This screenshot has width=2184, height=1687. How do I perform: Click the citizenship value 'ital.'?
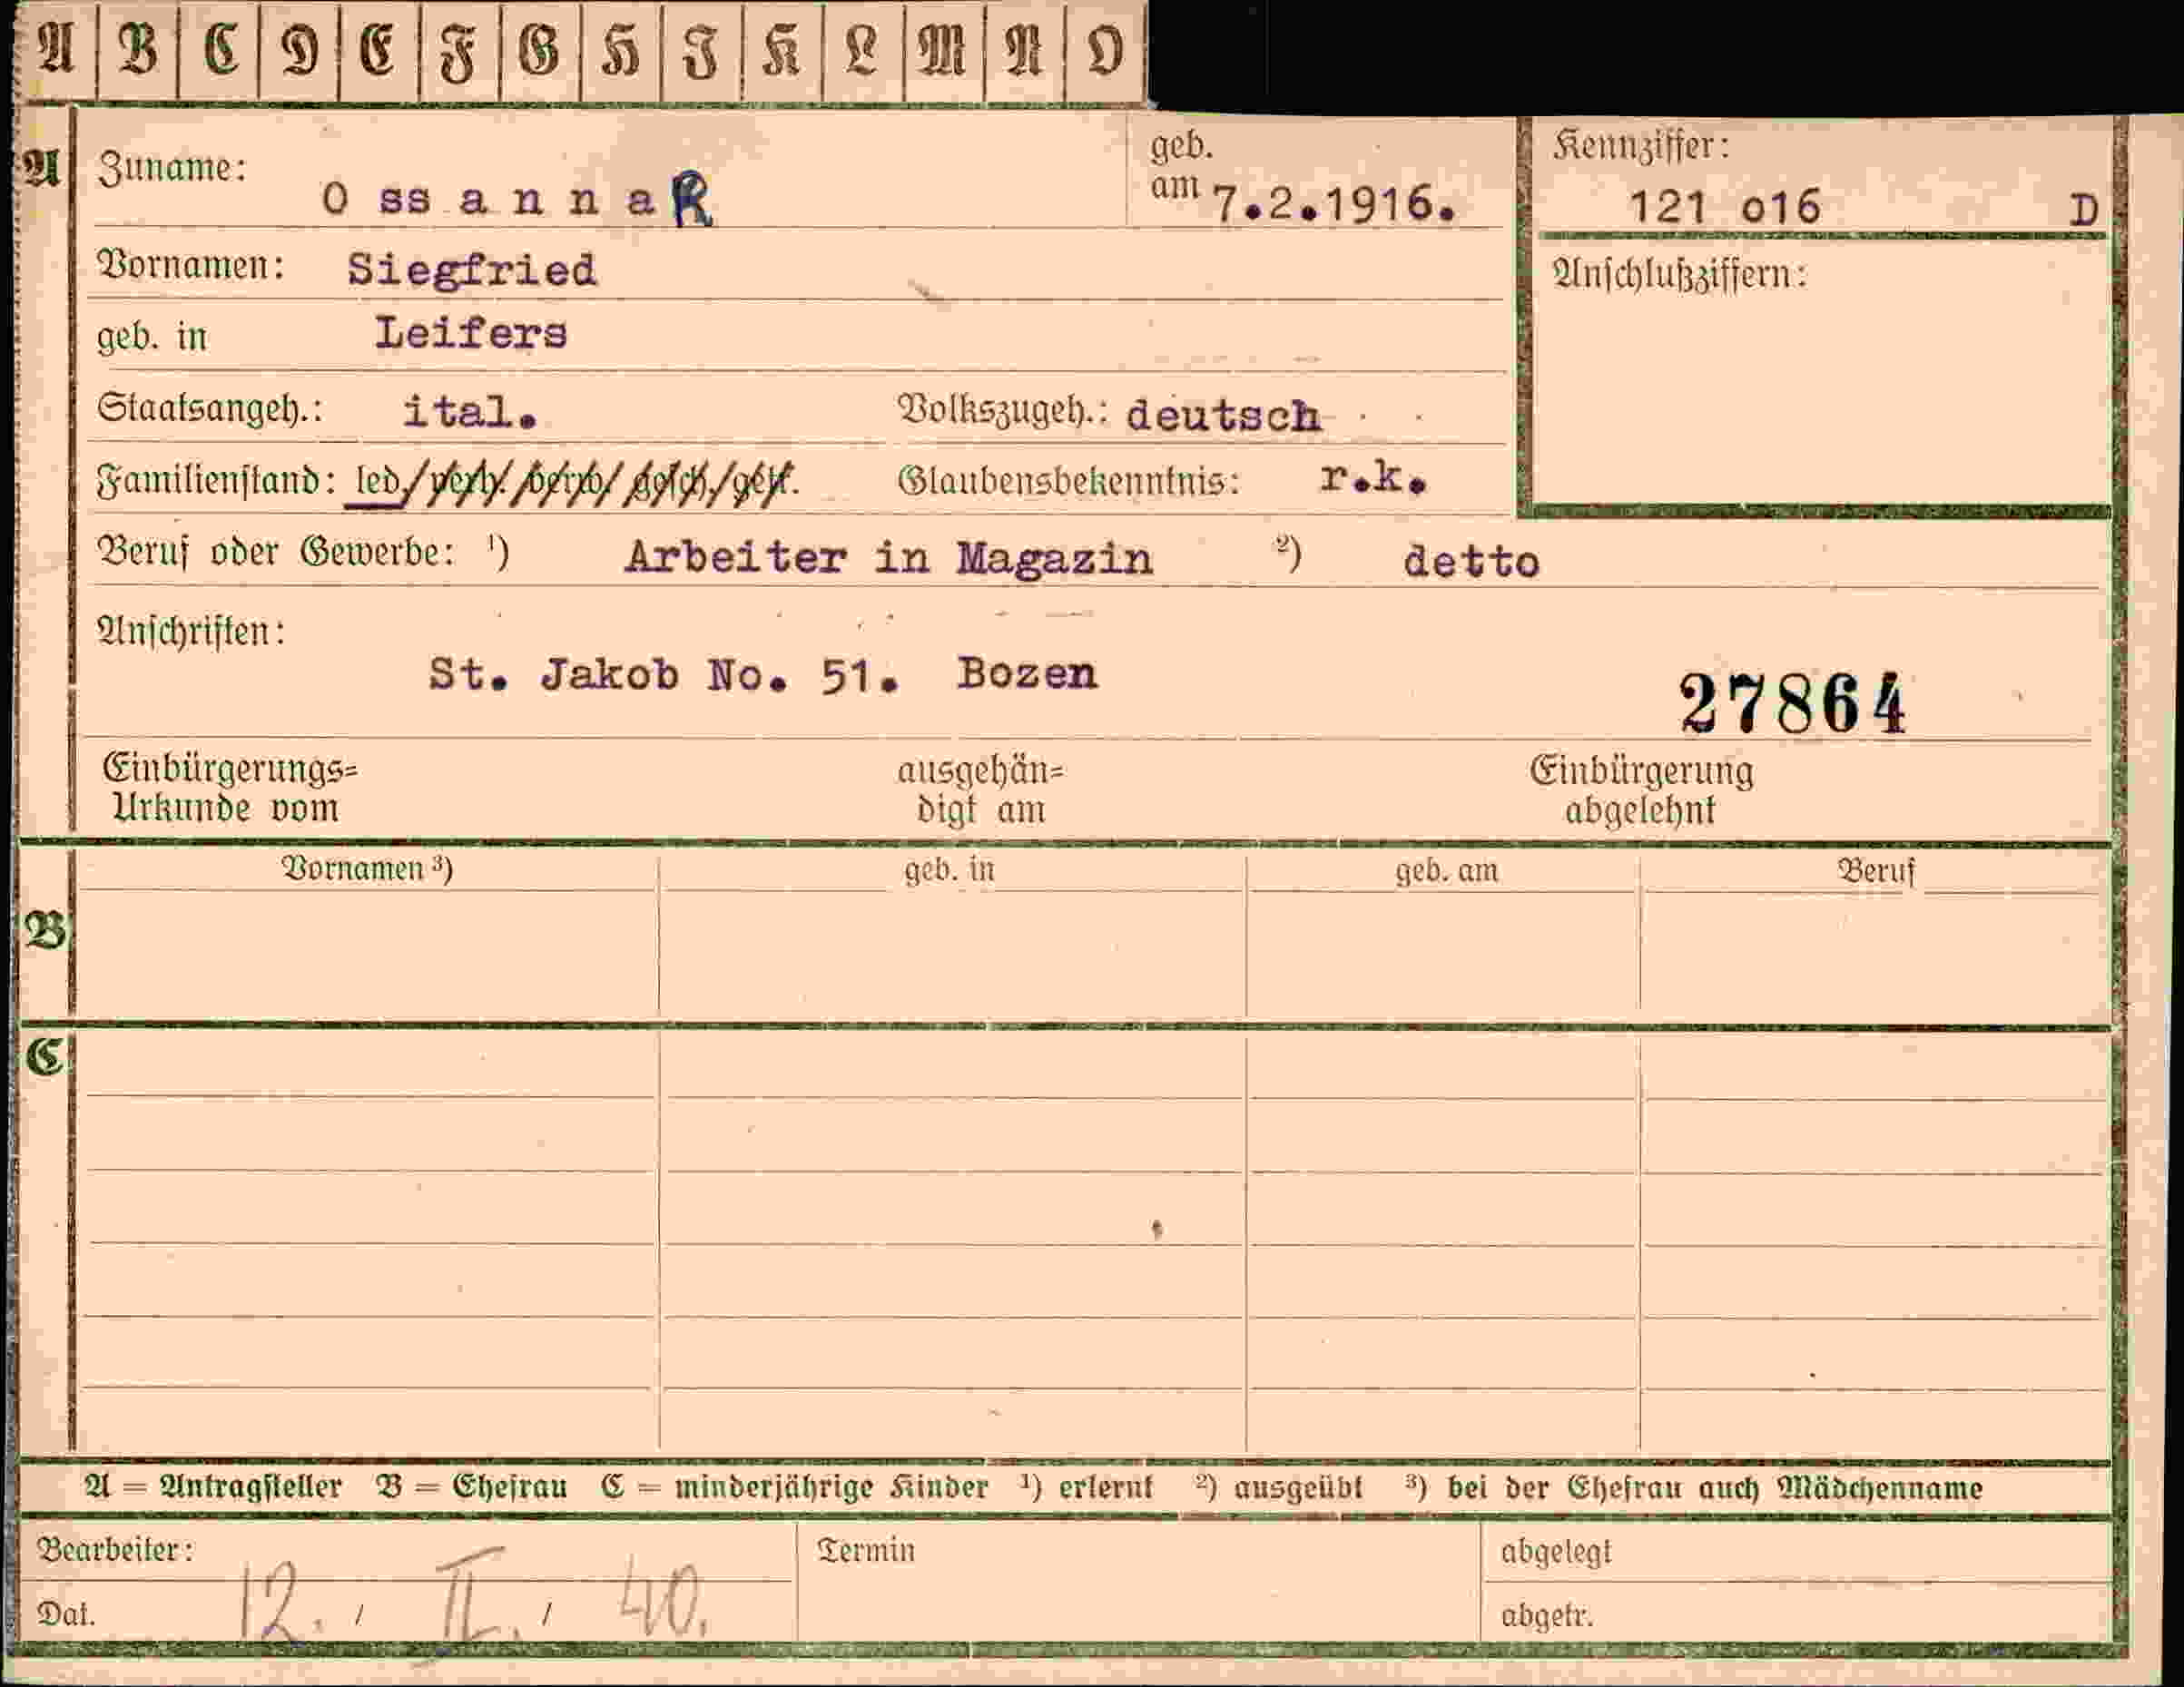[470, 411]
